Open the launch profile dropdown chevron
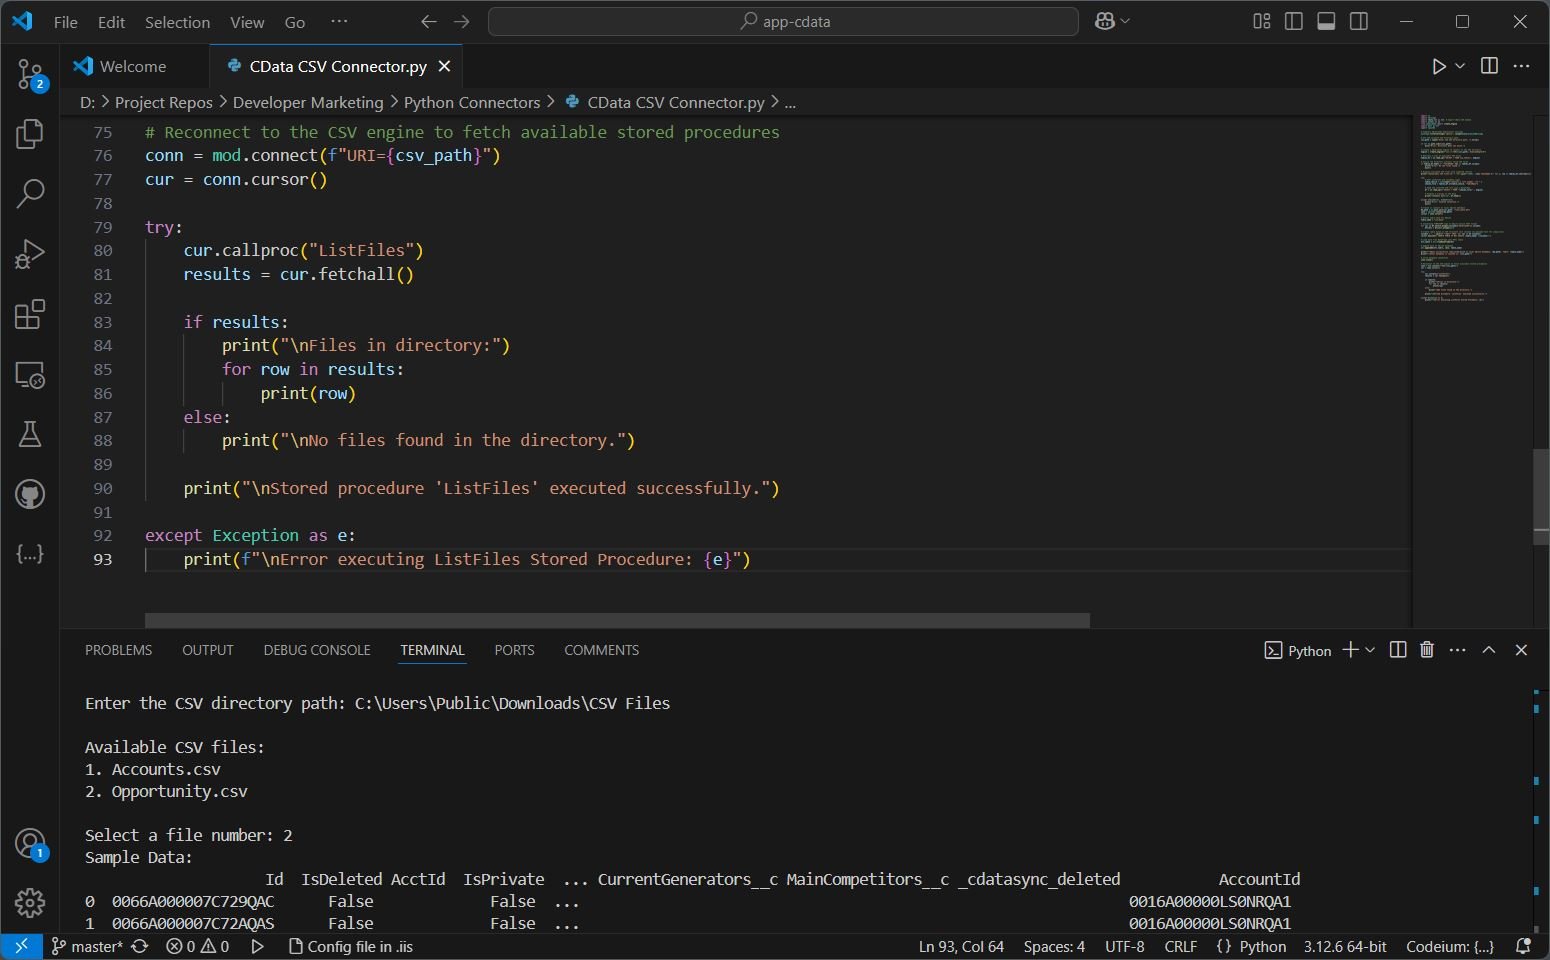This screenshot has height=960, width=1550. (1370, 650)
